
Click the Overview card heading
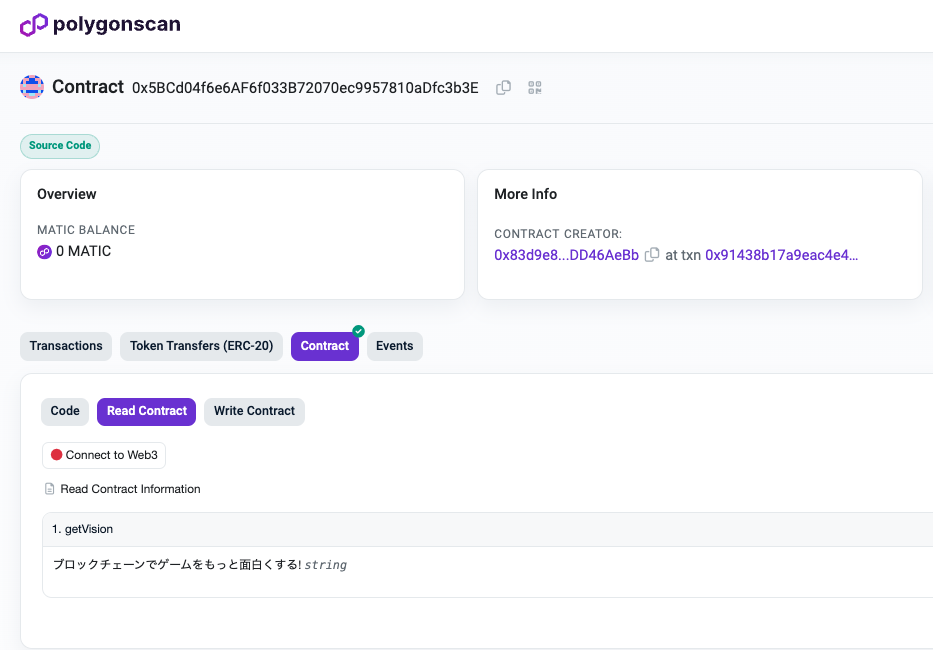pyautogui.click(x=67, y=194)
